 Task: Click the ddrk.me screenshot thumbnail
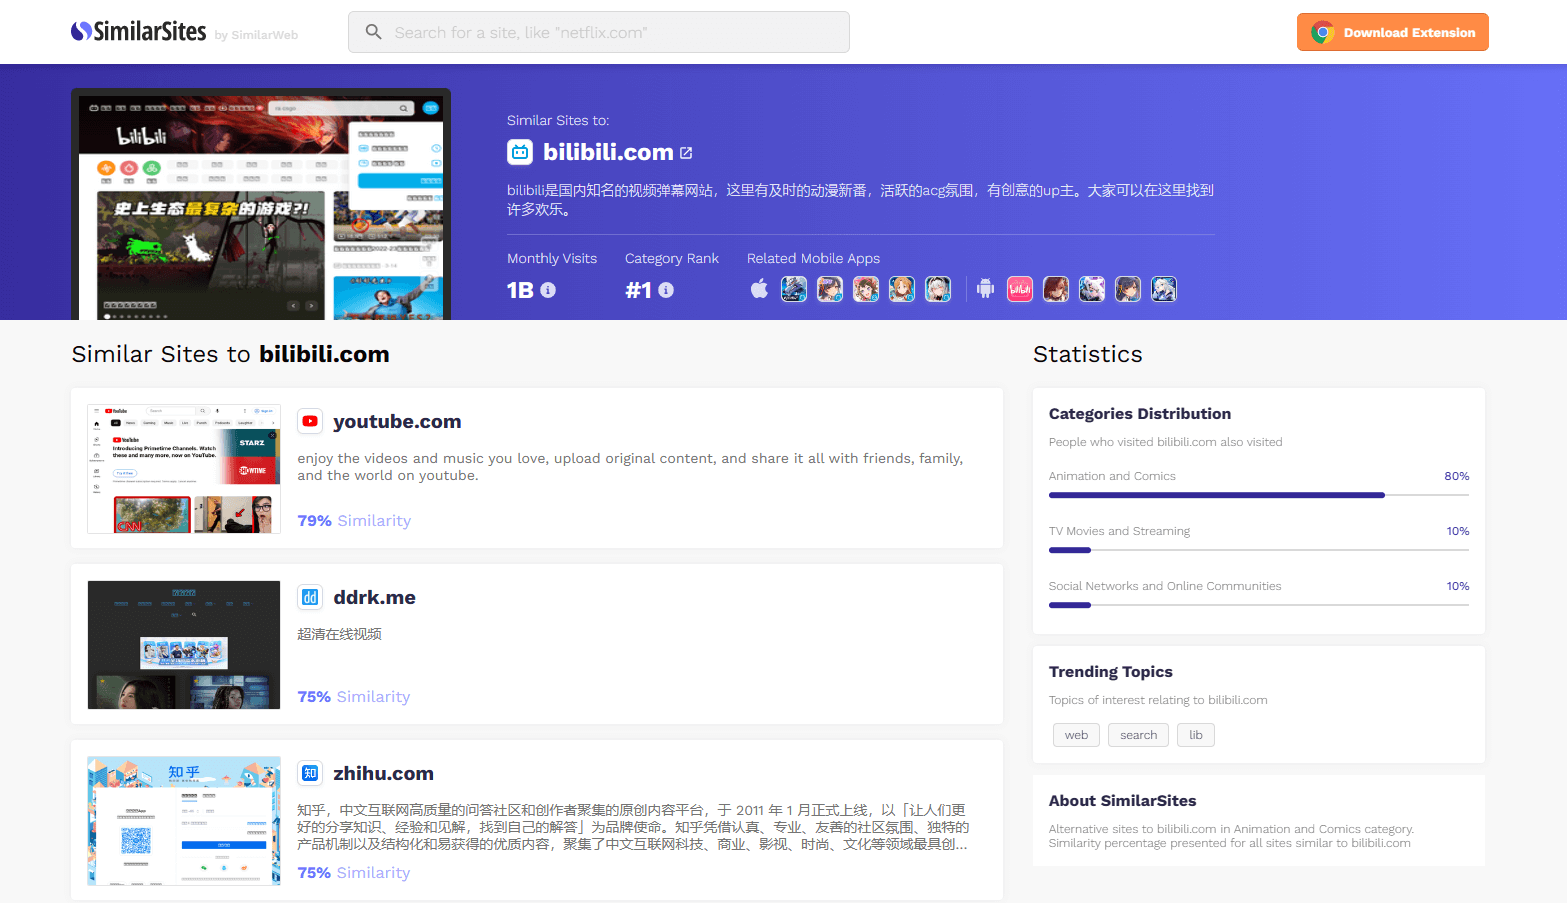(x=184, y=645)
